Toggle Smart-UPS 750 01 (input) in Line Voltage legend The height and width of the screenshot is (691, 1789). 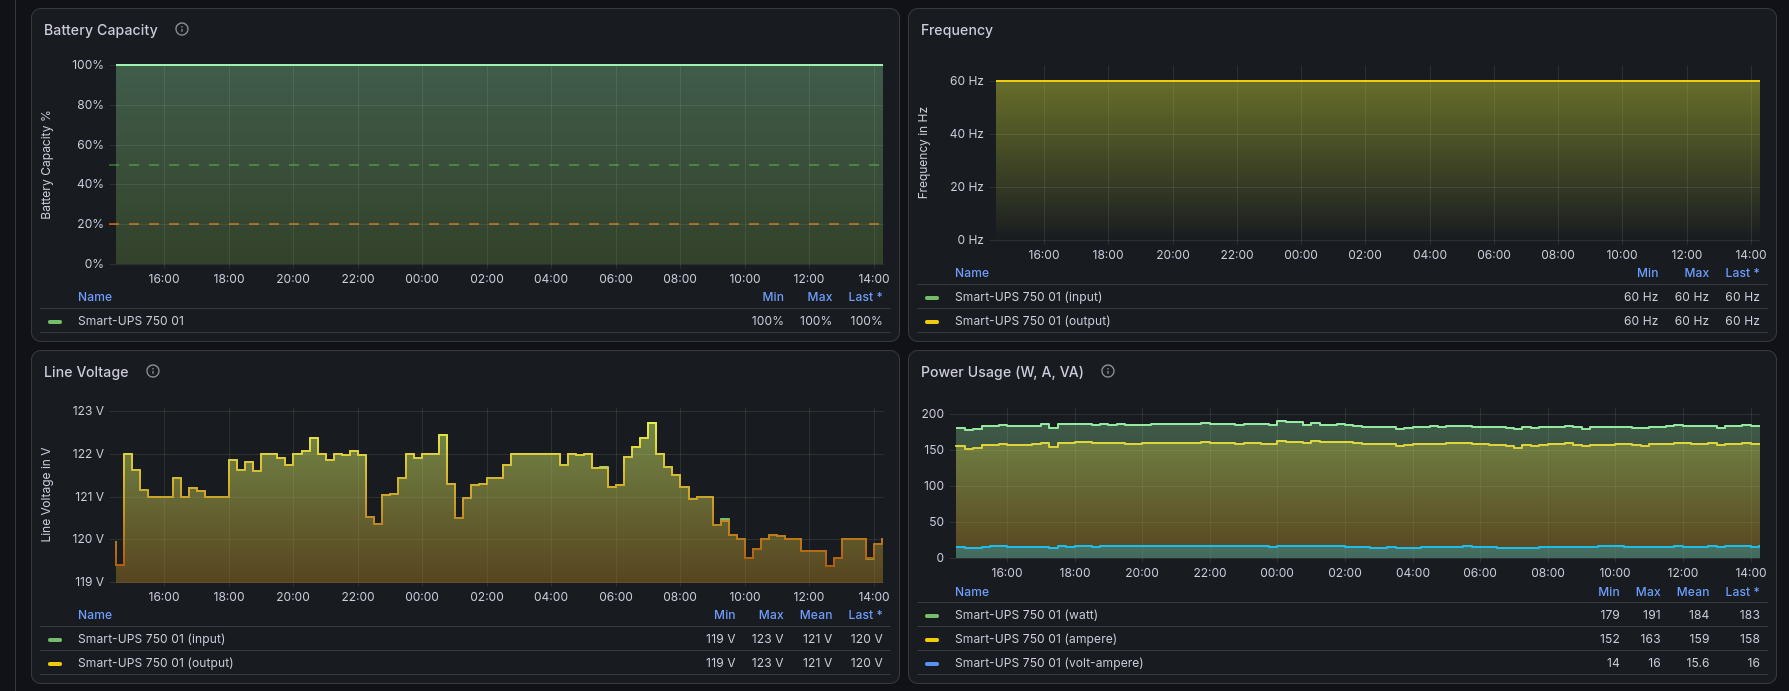pyautogui.click(x=151, y=639)
